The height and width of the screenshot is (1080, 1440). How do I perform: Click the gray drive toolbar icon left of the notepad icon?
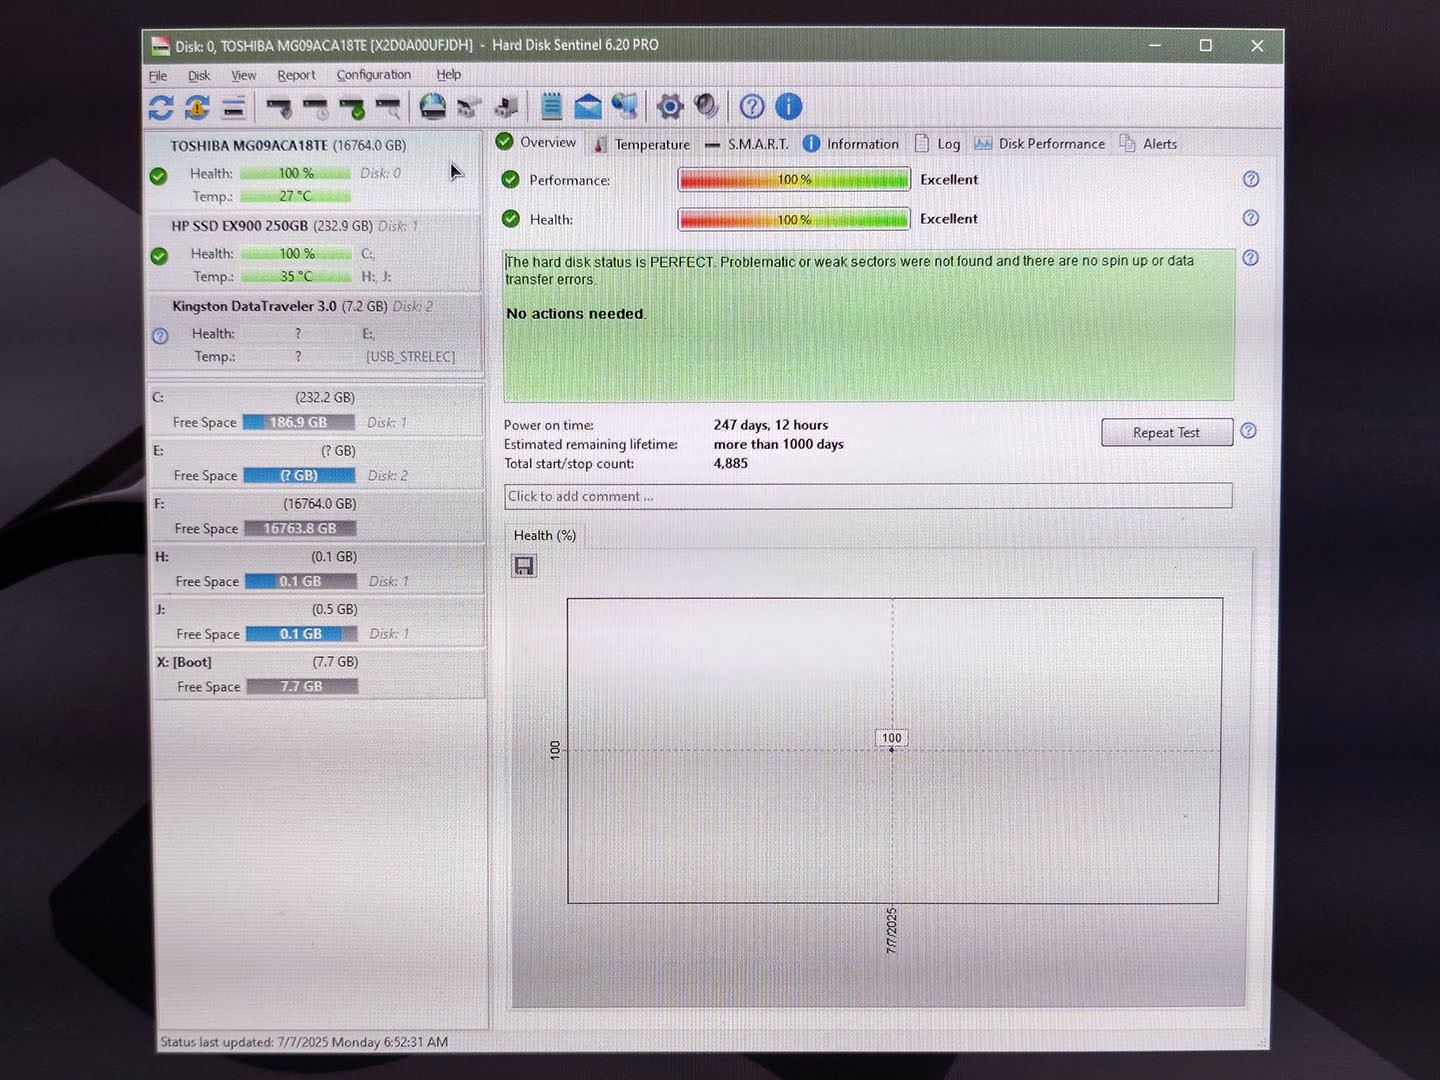(506, 106)
